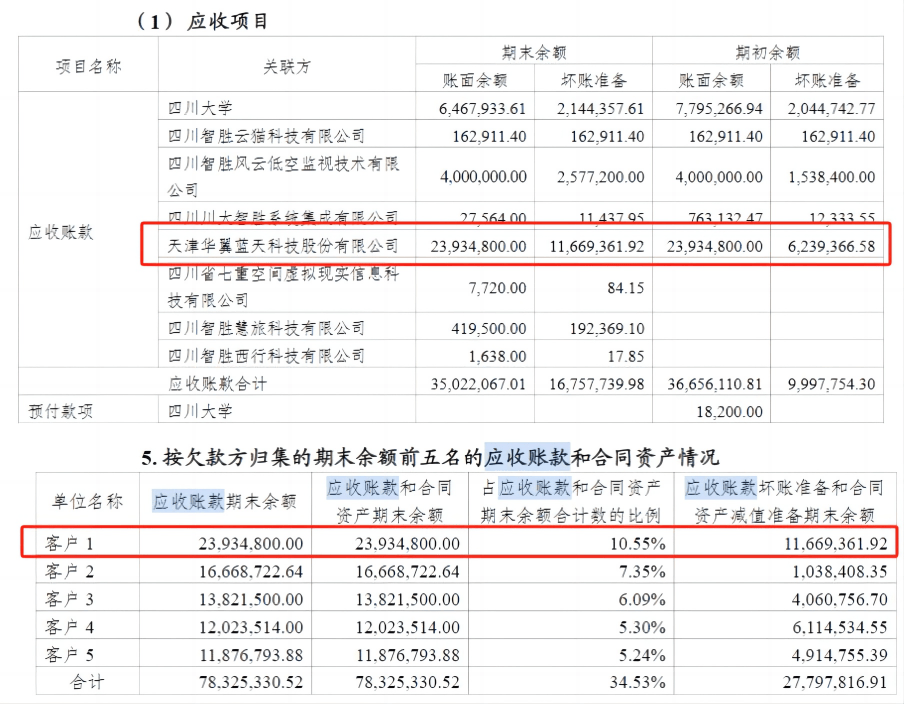Click the percentage 10.55%
Viewport: 904px width, 704px height.
coord(638,544)
